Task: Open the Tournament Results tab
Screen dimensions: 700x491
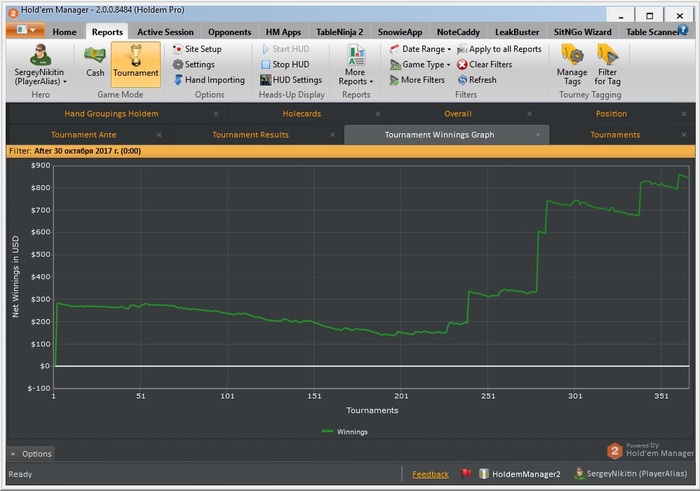Action: tap(250, 135)
